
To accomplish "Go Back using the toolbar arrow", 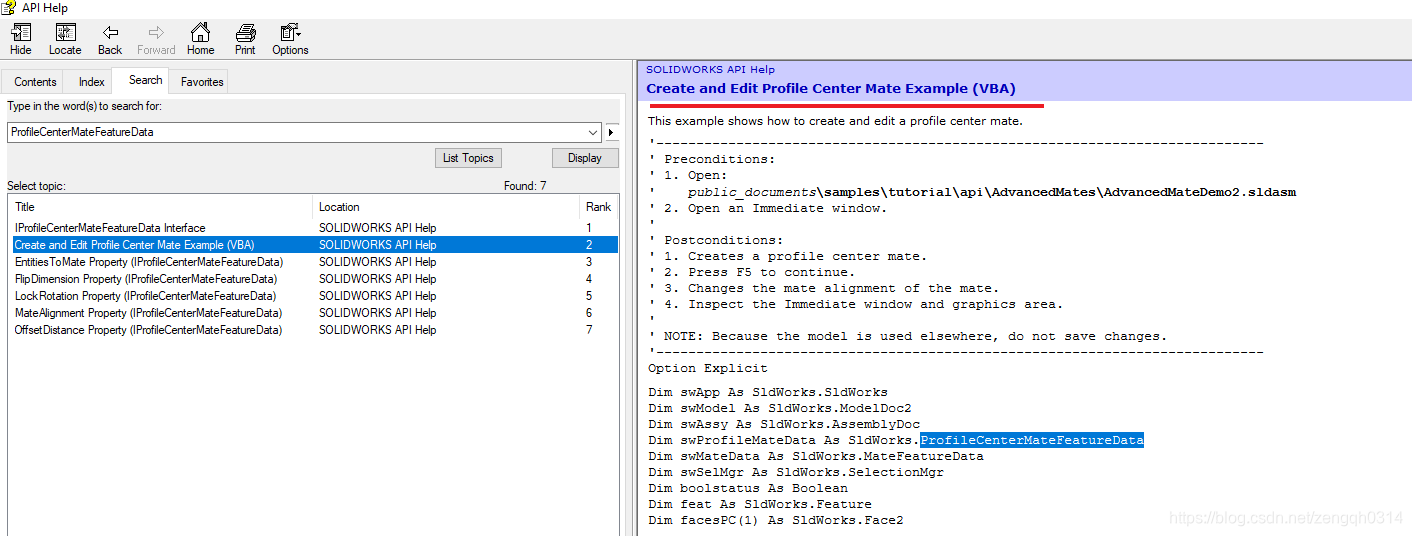I will (x=110, y=39).
